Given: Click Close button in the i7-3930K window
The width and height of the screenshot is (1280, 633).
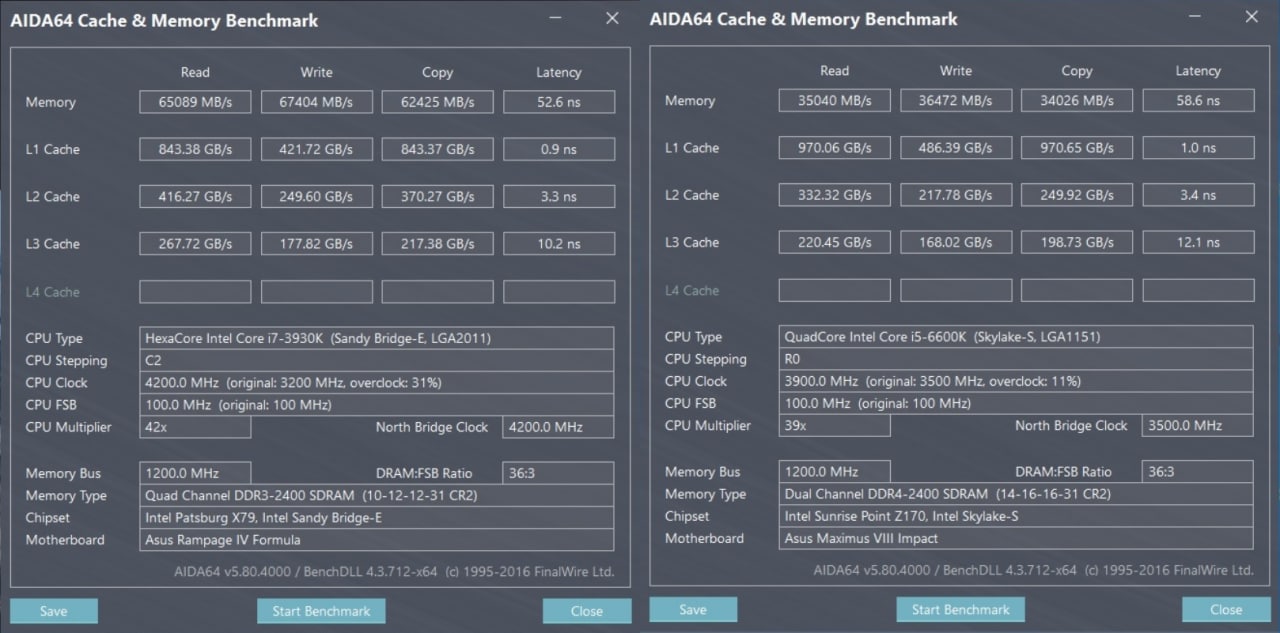Looking at the screenshot, I should [587, 611].
